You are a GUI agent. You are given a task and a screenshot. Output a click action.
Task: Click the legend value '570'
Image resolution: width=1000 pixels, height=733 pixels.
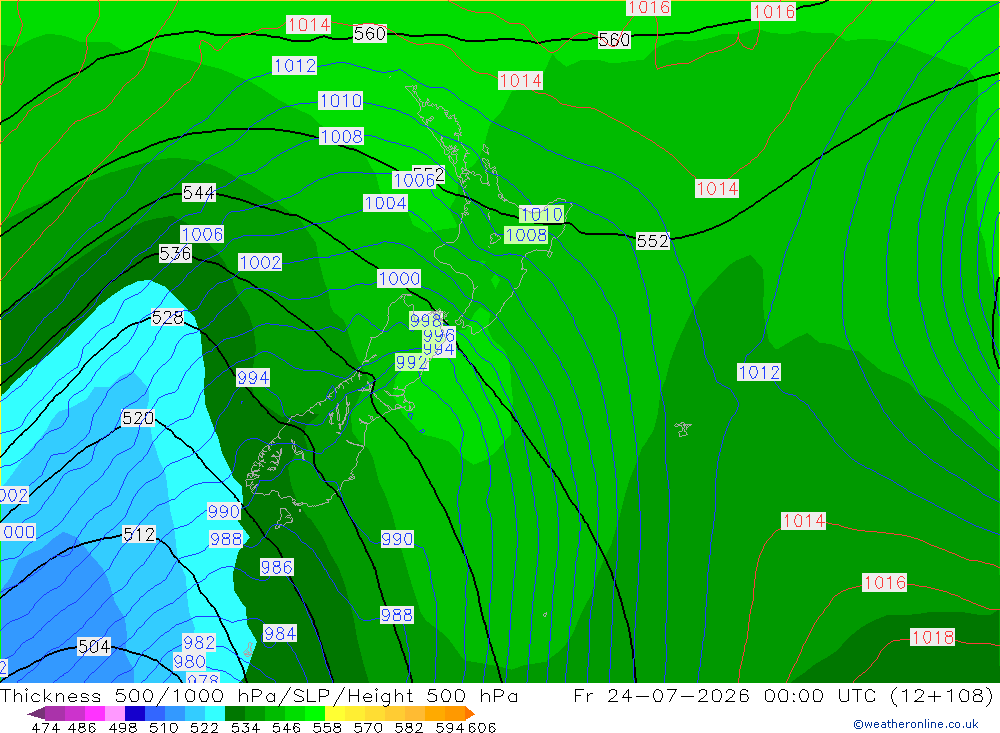click(x=368, y=727)
